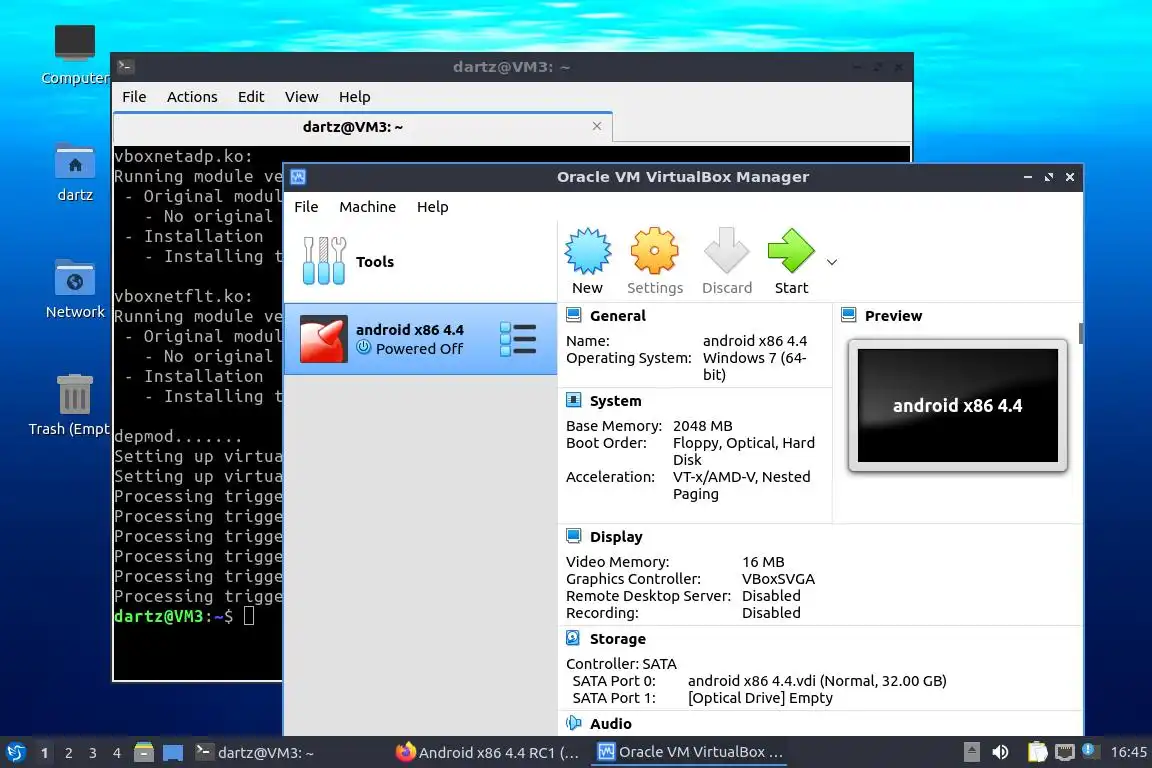Open the dartz home folder icon
This screenshot has height=768, width=1152.
click(75, 172)
